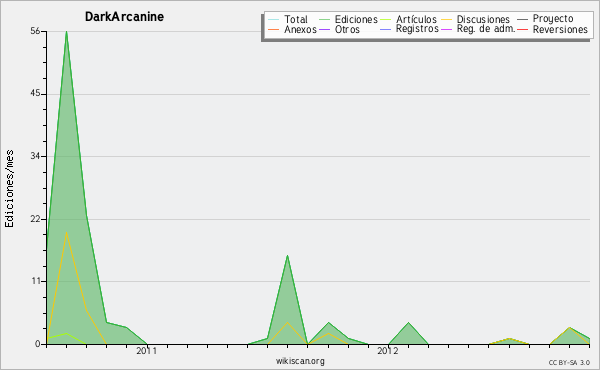Viewport: 600px width, 370px height.
Task: Open the wikiscan.org source label
Action: click(x=300, y=361)
